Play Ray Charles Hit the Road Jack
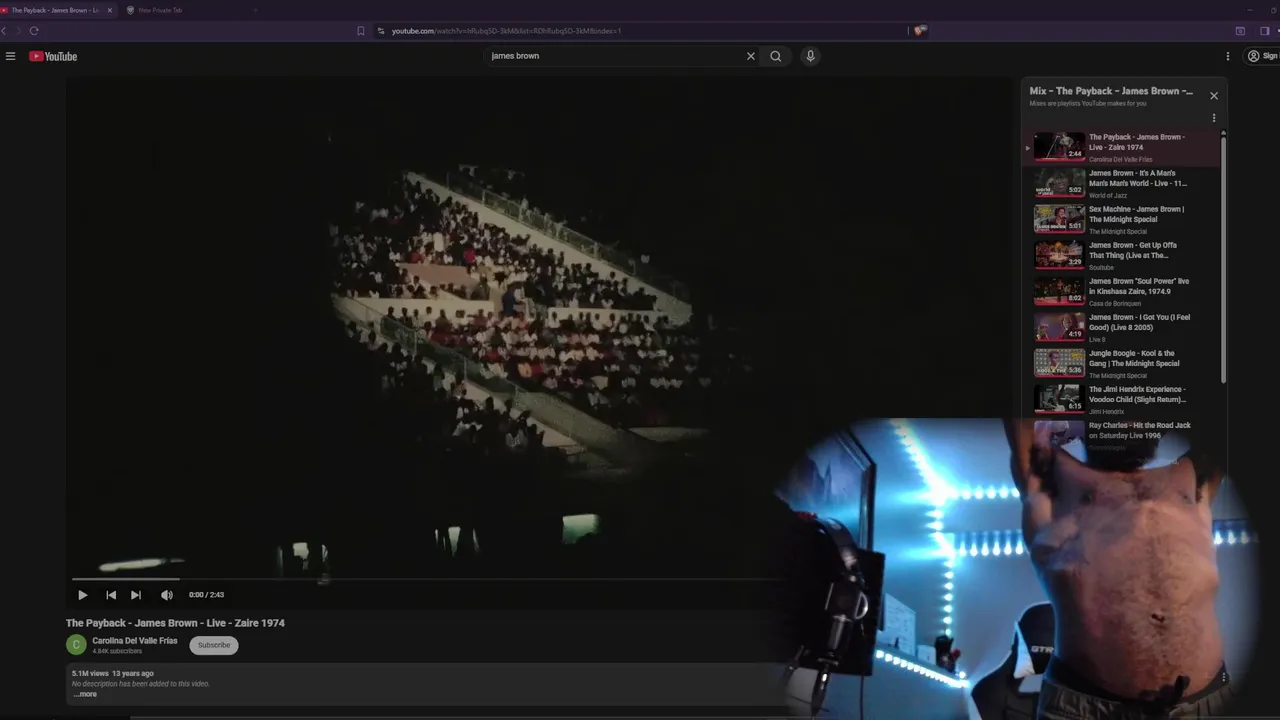Viewport: 1280px width, 720px height. pos(1123,435)
